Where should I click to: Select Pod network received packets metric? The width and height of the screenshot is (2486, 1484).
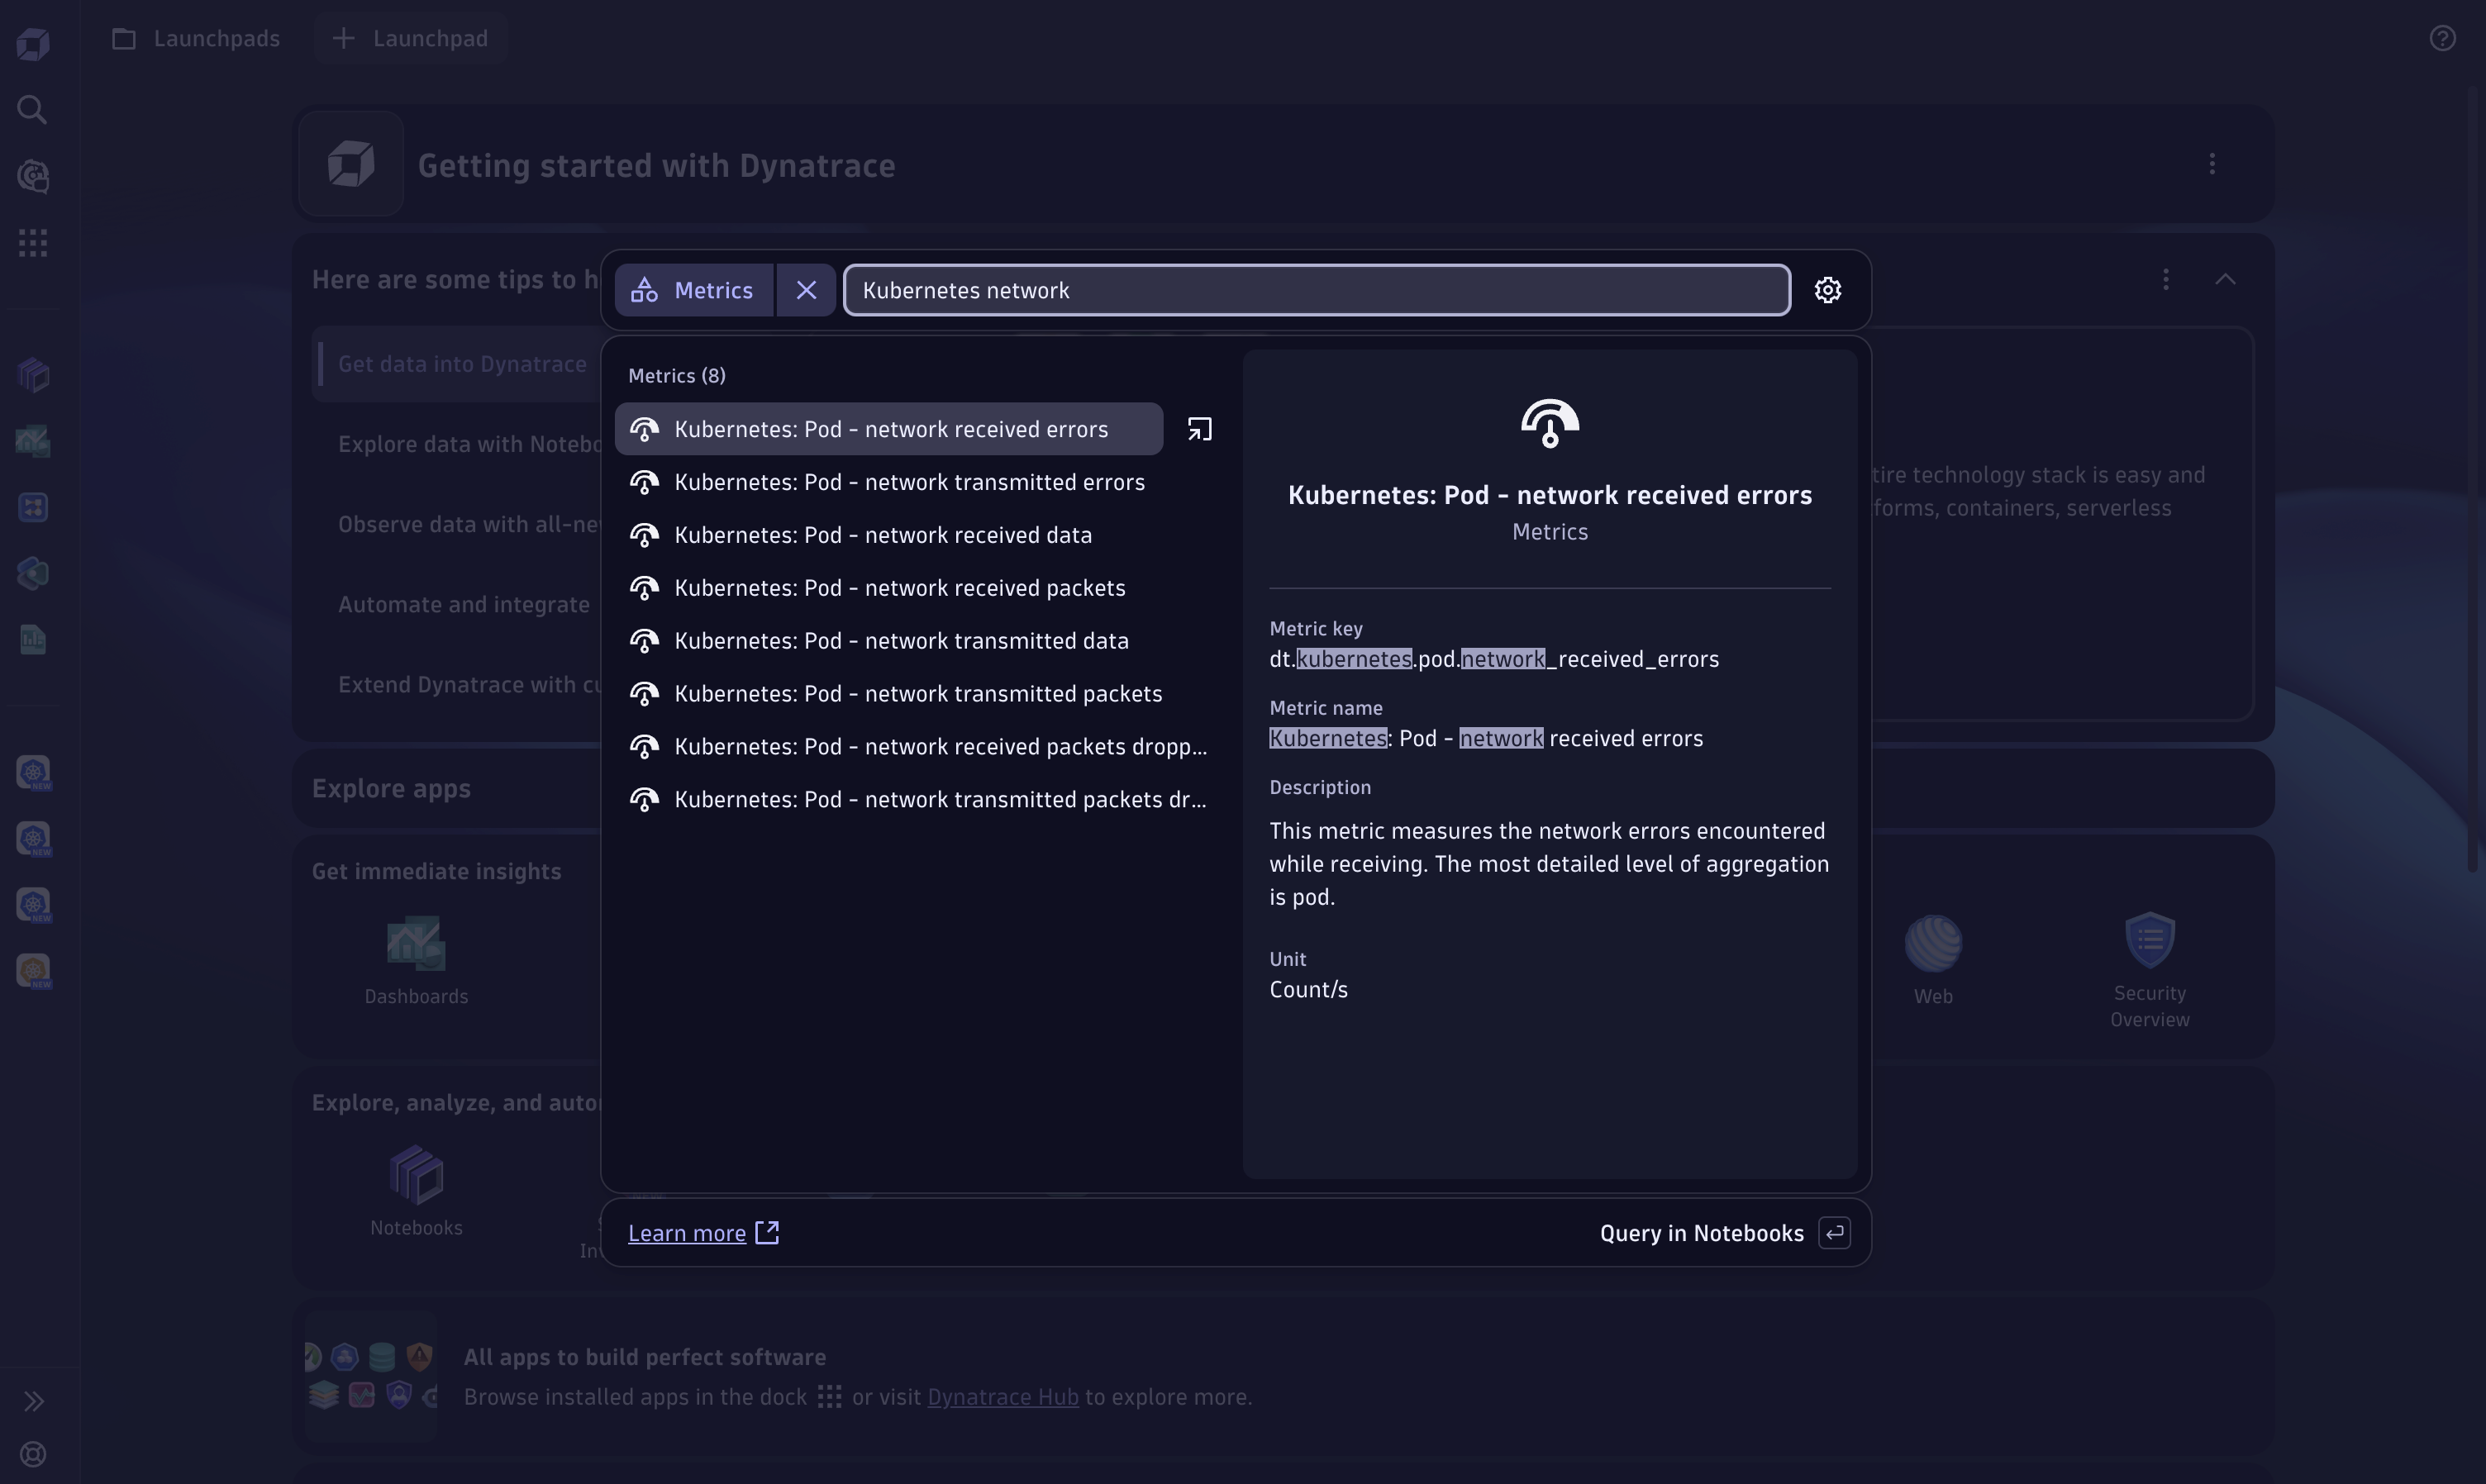pyautogui.click(x=899, y=588)
